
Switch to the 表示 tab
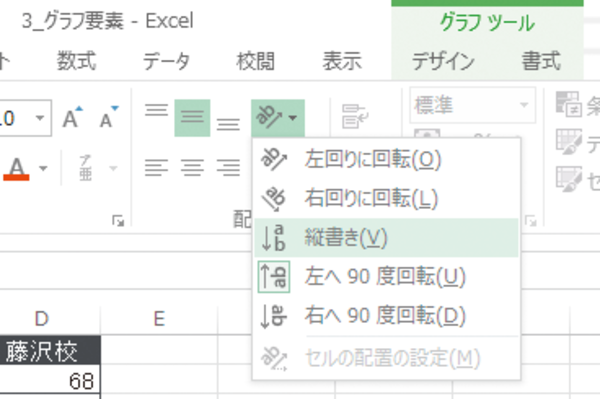pos(342,61)
